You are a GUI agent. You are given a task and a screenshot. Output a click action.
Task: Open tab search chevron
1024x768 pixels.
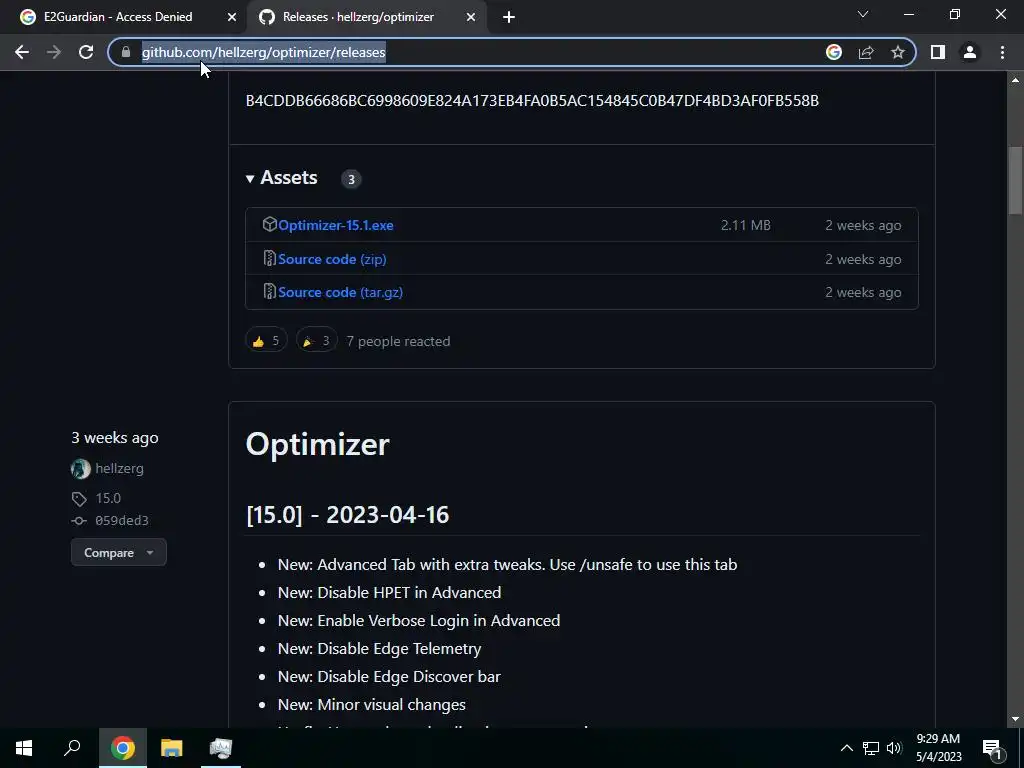[x=863, y=14]
